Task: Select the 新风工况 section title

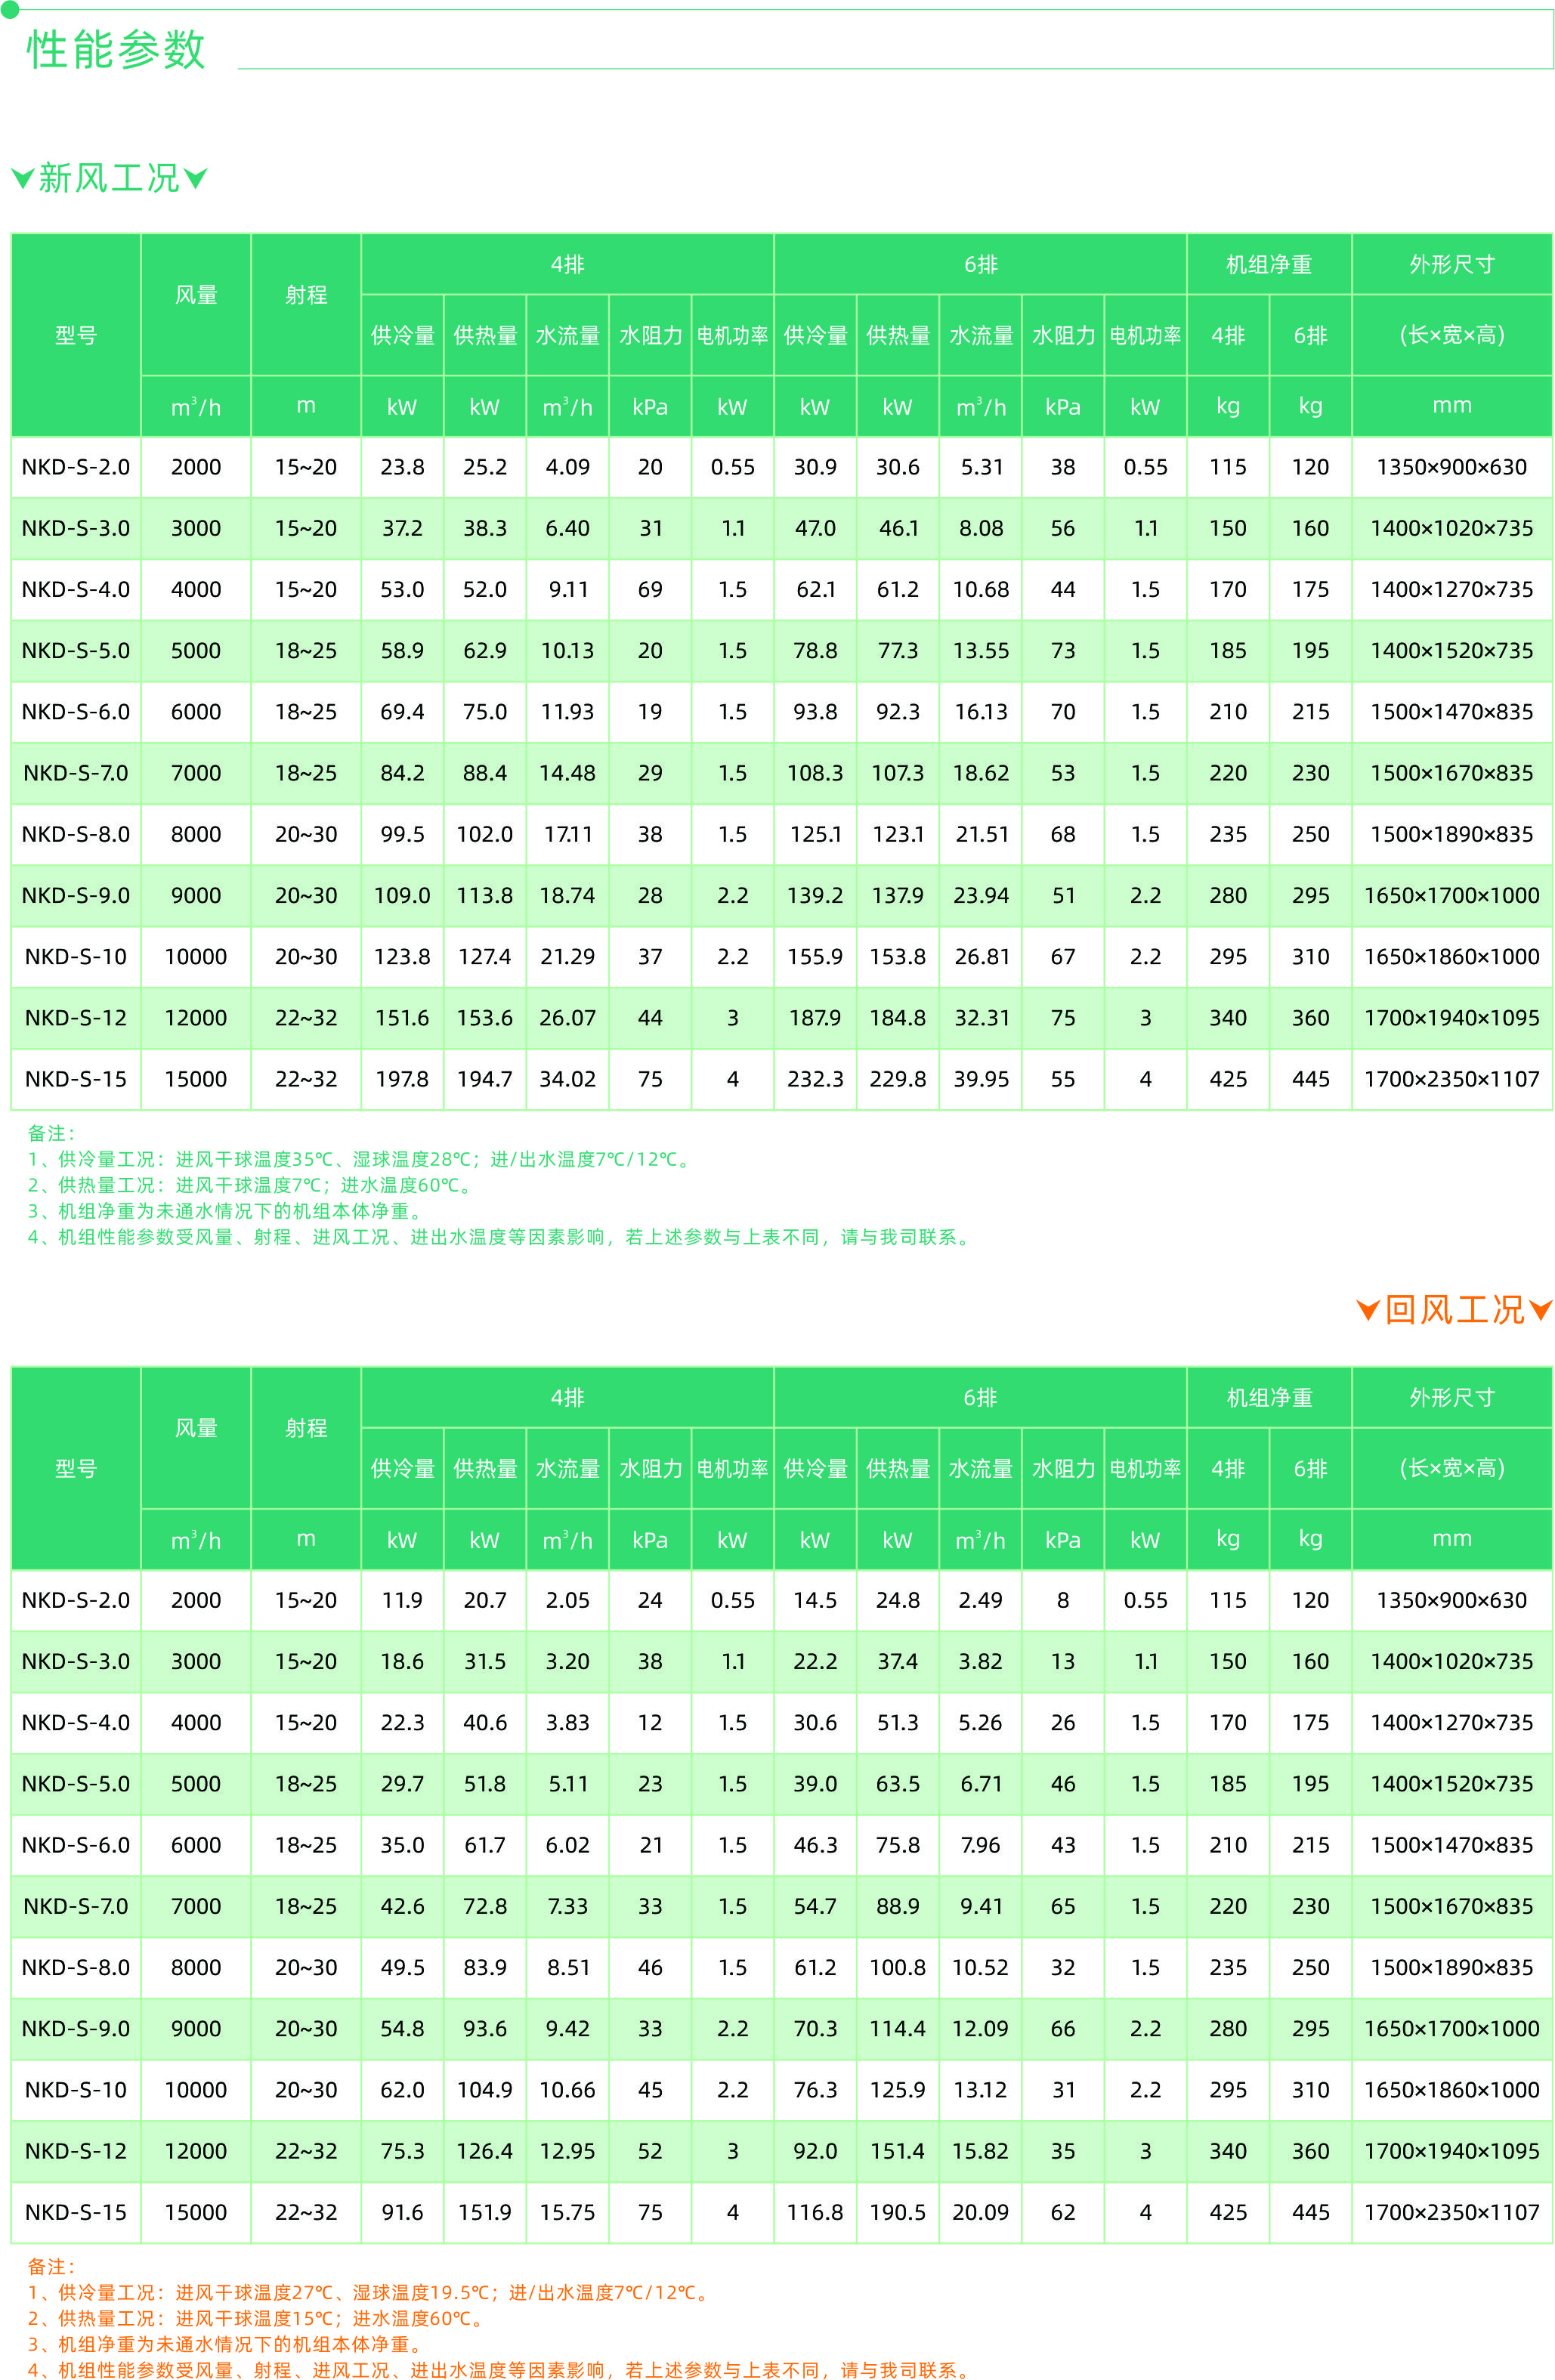Action: pos(109,178)
